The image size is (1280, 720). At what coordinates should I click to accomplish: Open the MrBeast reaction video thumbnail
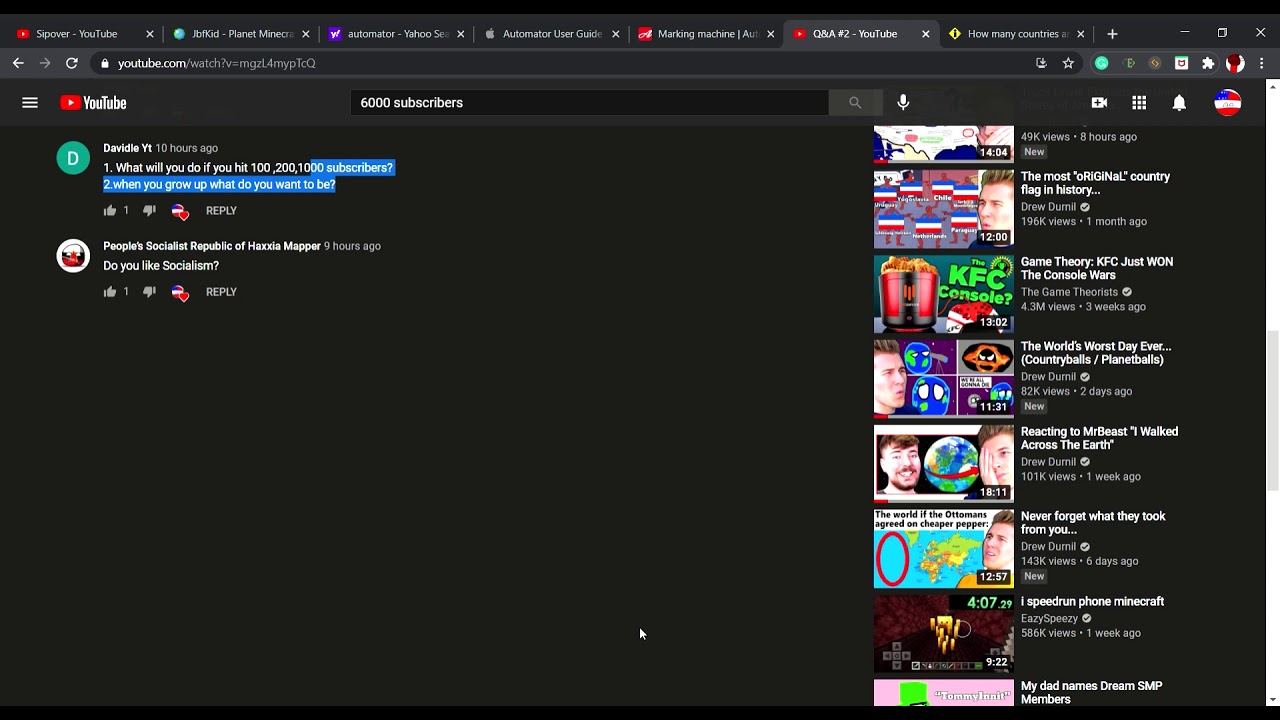tap(943, 464)
